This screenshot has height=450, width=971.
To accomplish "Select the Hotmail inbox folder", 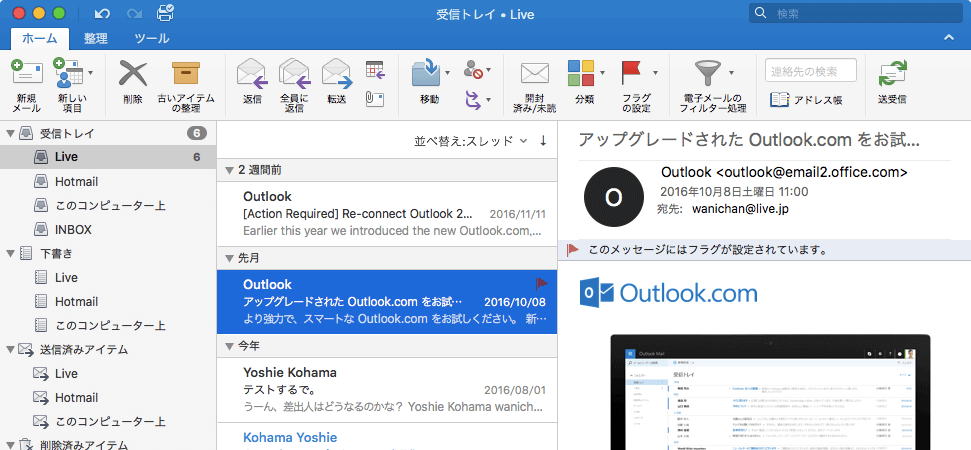I will click(x=108, y=181).
